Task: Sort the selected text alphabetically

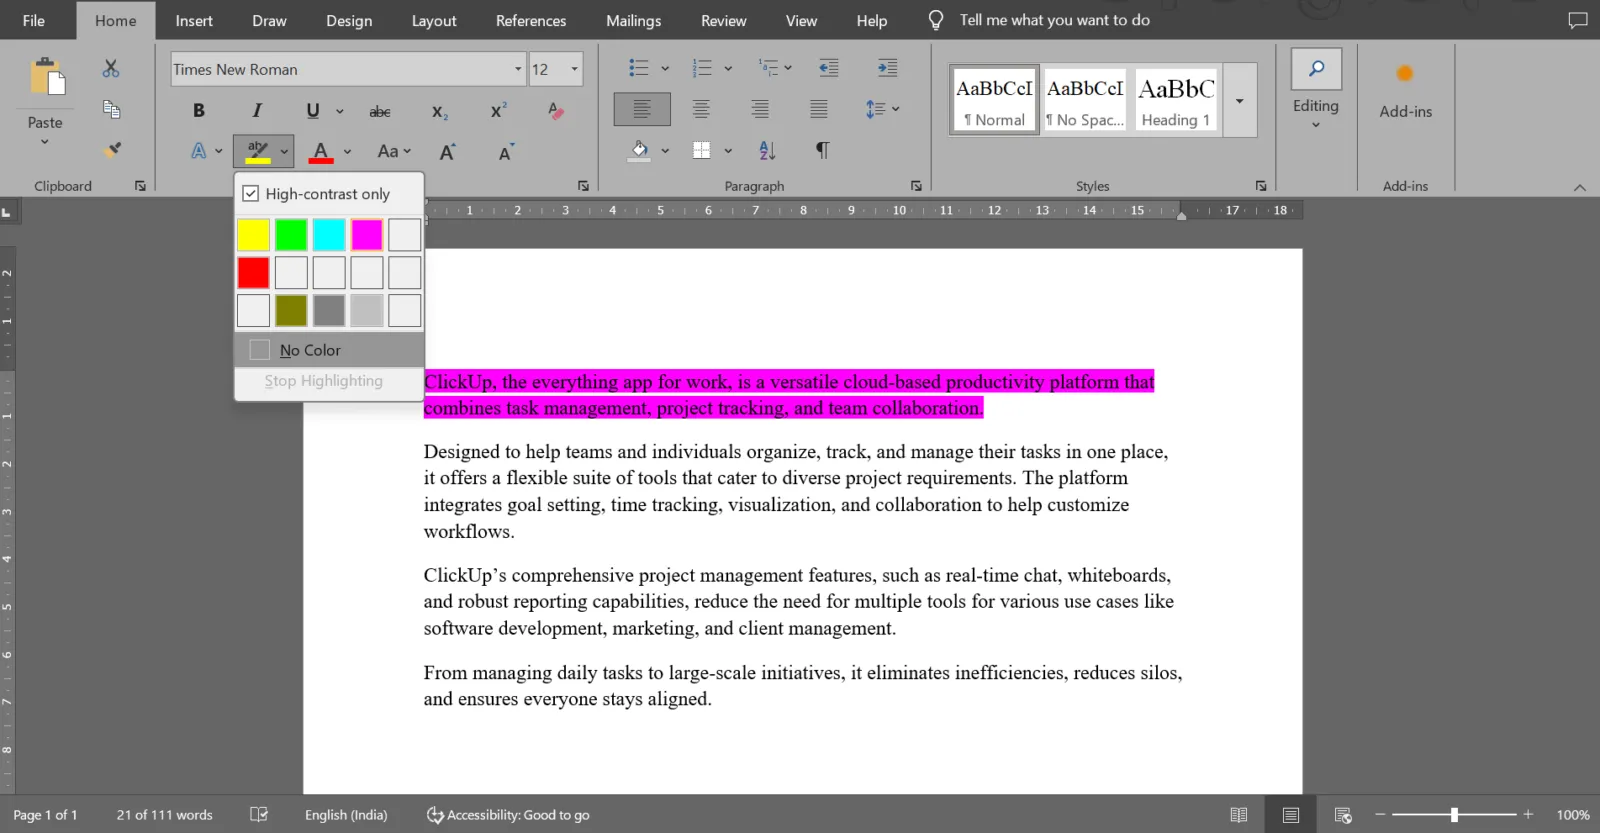Action: (x=767, y=150)
